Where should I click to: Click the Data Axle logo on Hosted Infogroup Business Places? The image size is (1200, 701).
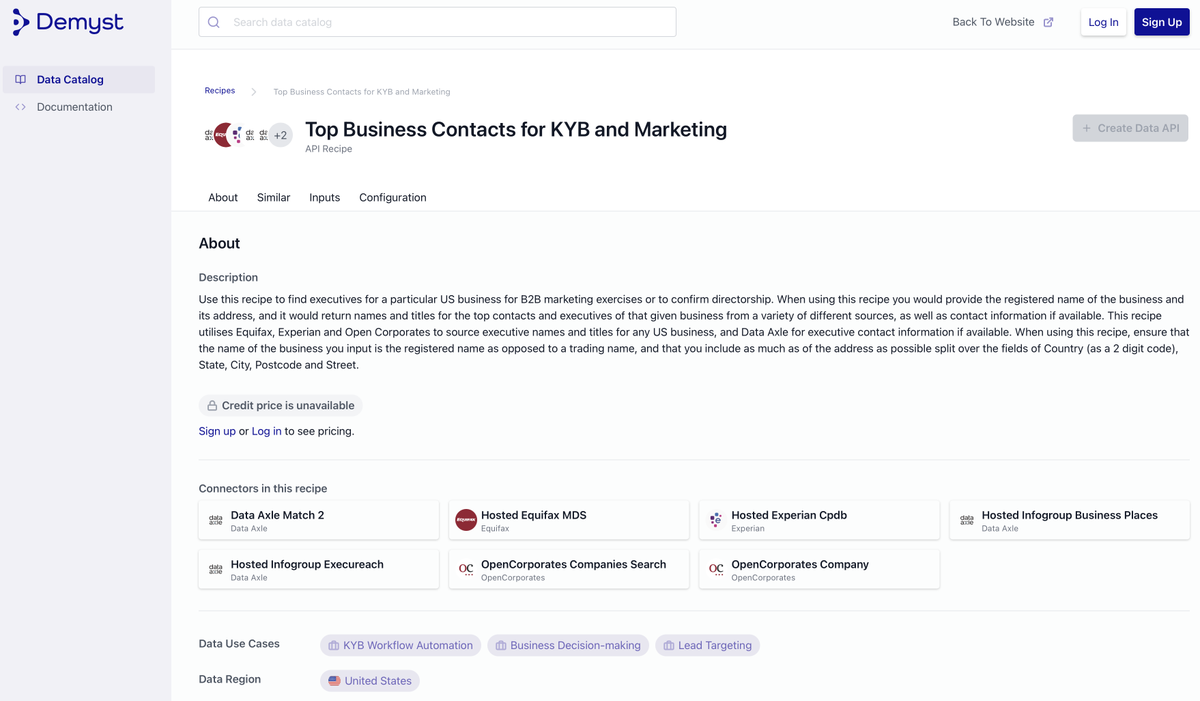pyautogui.click(x=966, y=520)
